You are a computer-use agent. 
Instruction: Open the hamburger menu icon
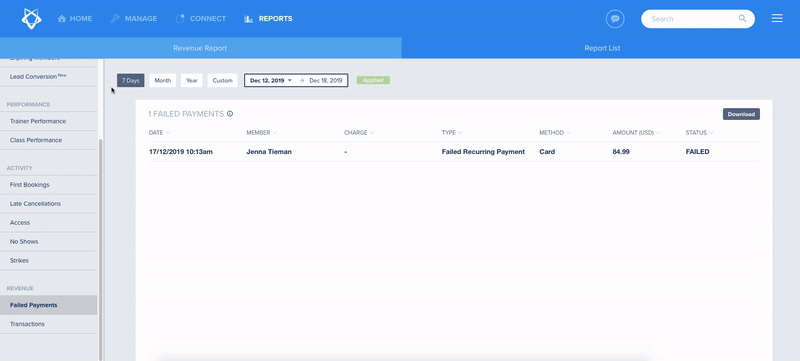tap(777, 18)
